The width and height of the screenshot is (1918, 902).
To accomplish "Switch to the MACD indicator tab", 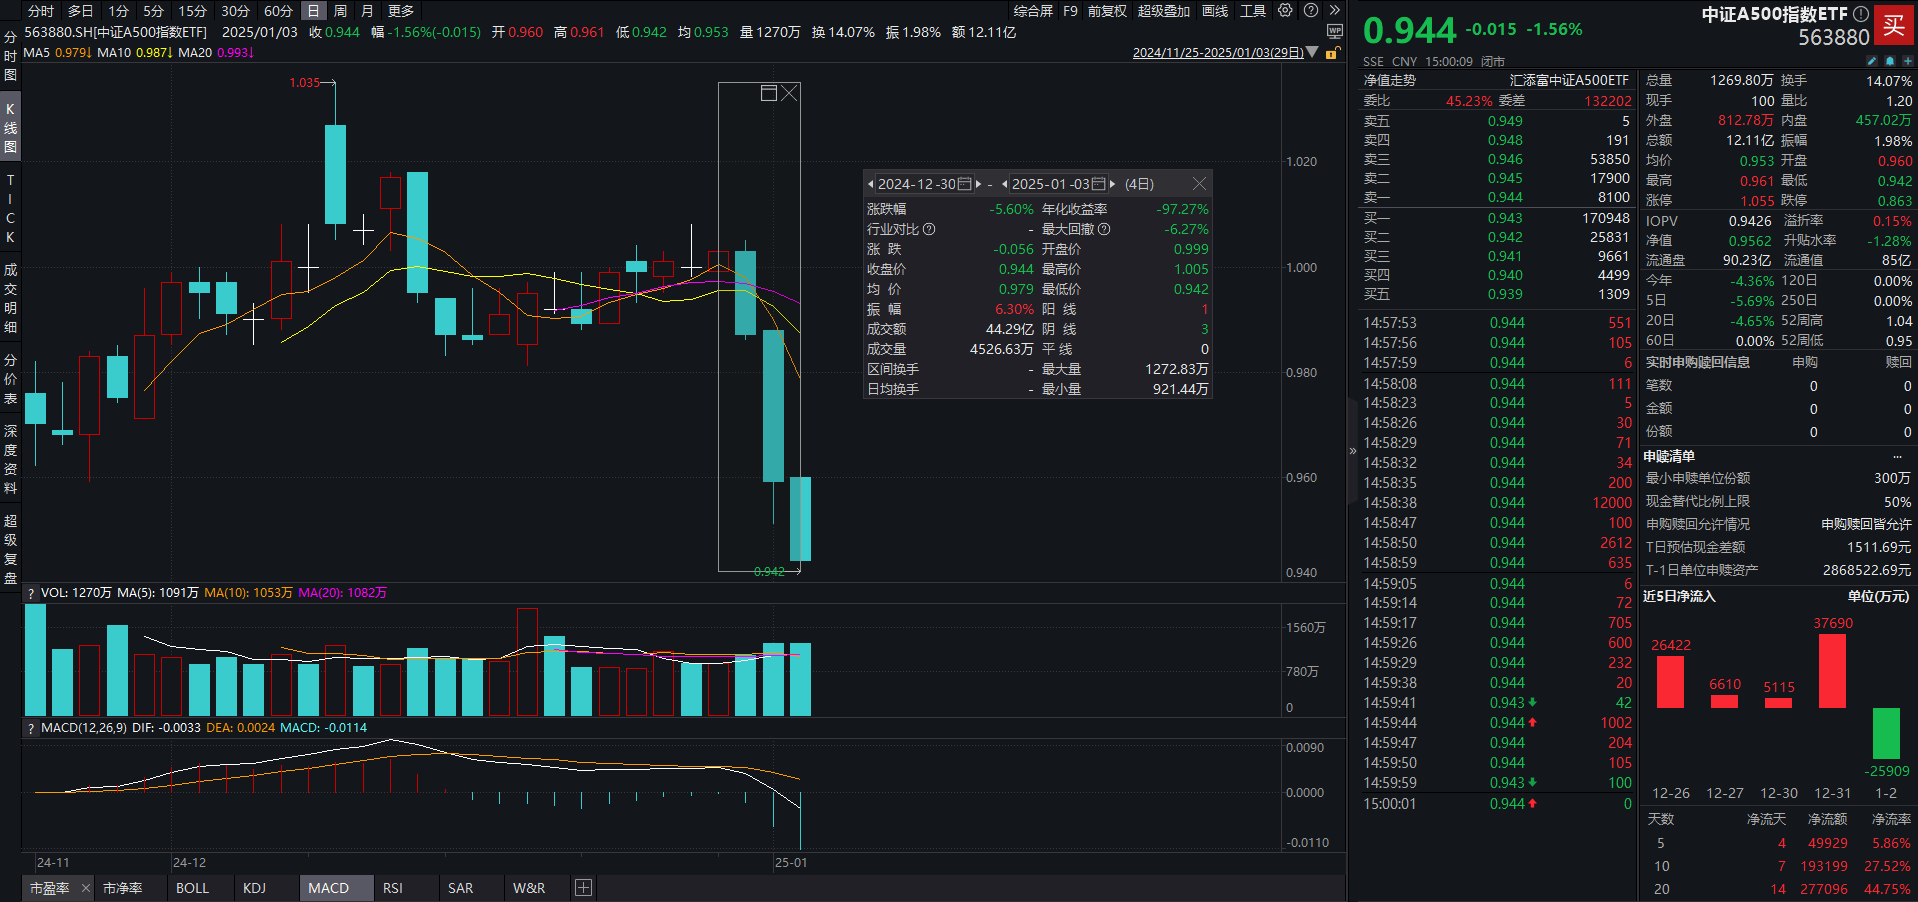I will pyautogui.click(x=335, y=887).
